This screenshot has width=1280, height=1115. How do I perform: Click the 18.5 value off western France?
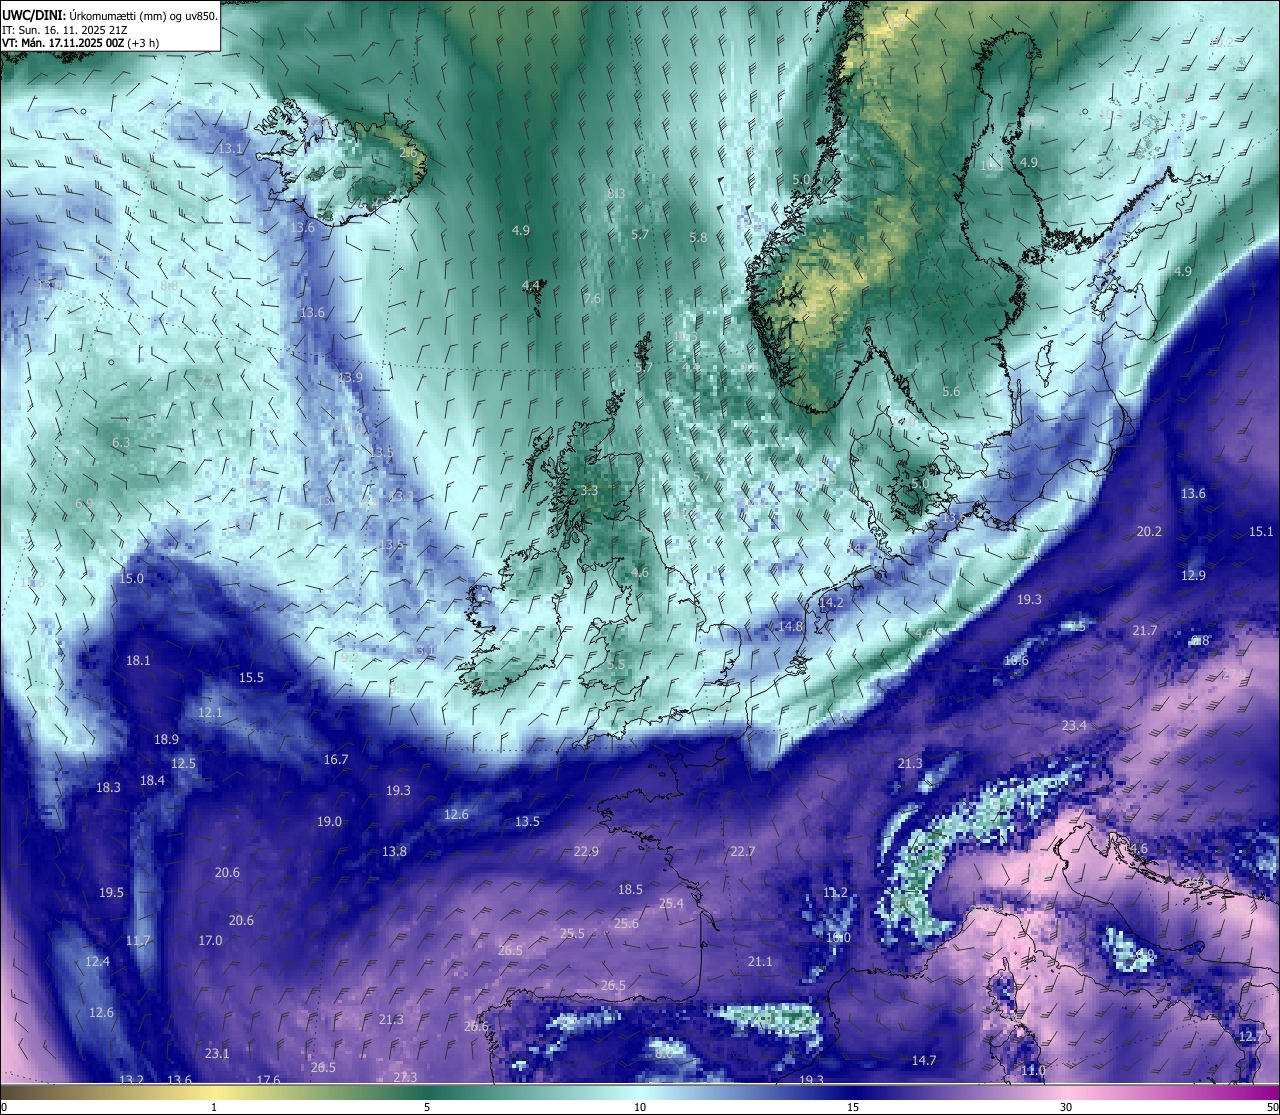click(x=630, y=889)
